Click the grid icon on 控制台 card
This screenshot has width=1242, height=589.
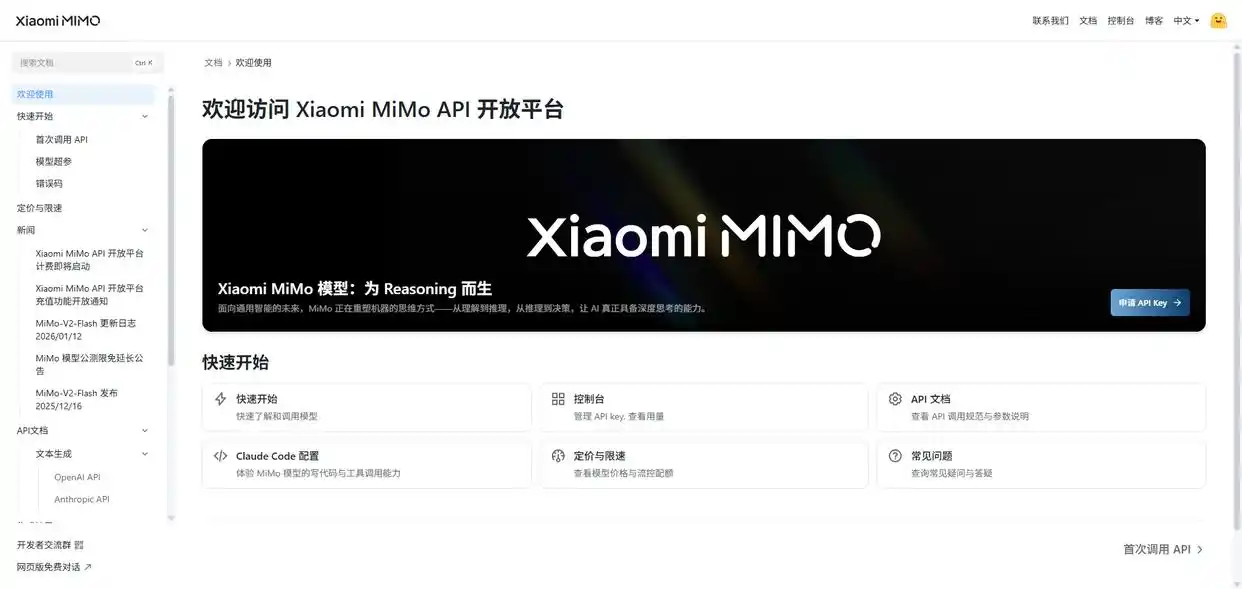coord(558,399)
